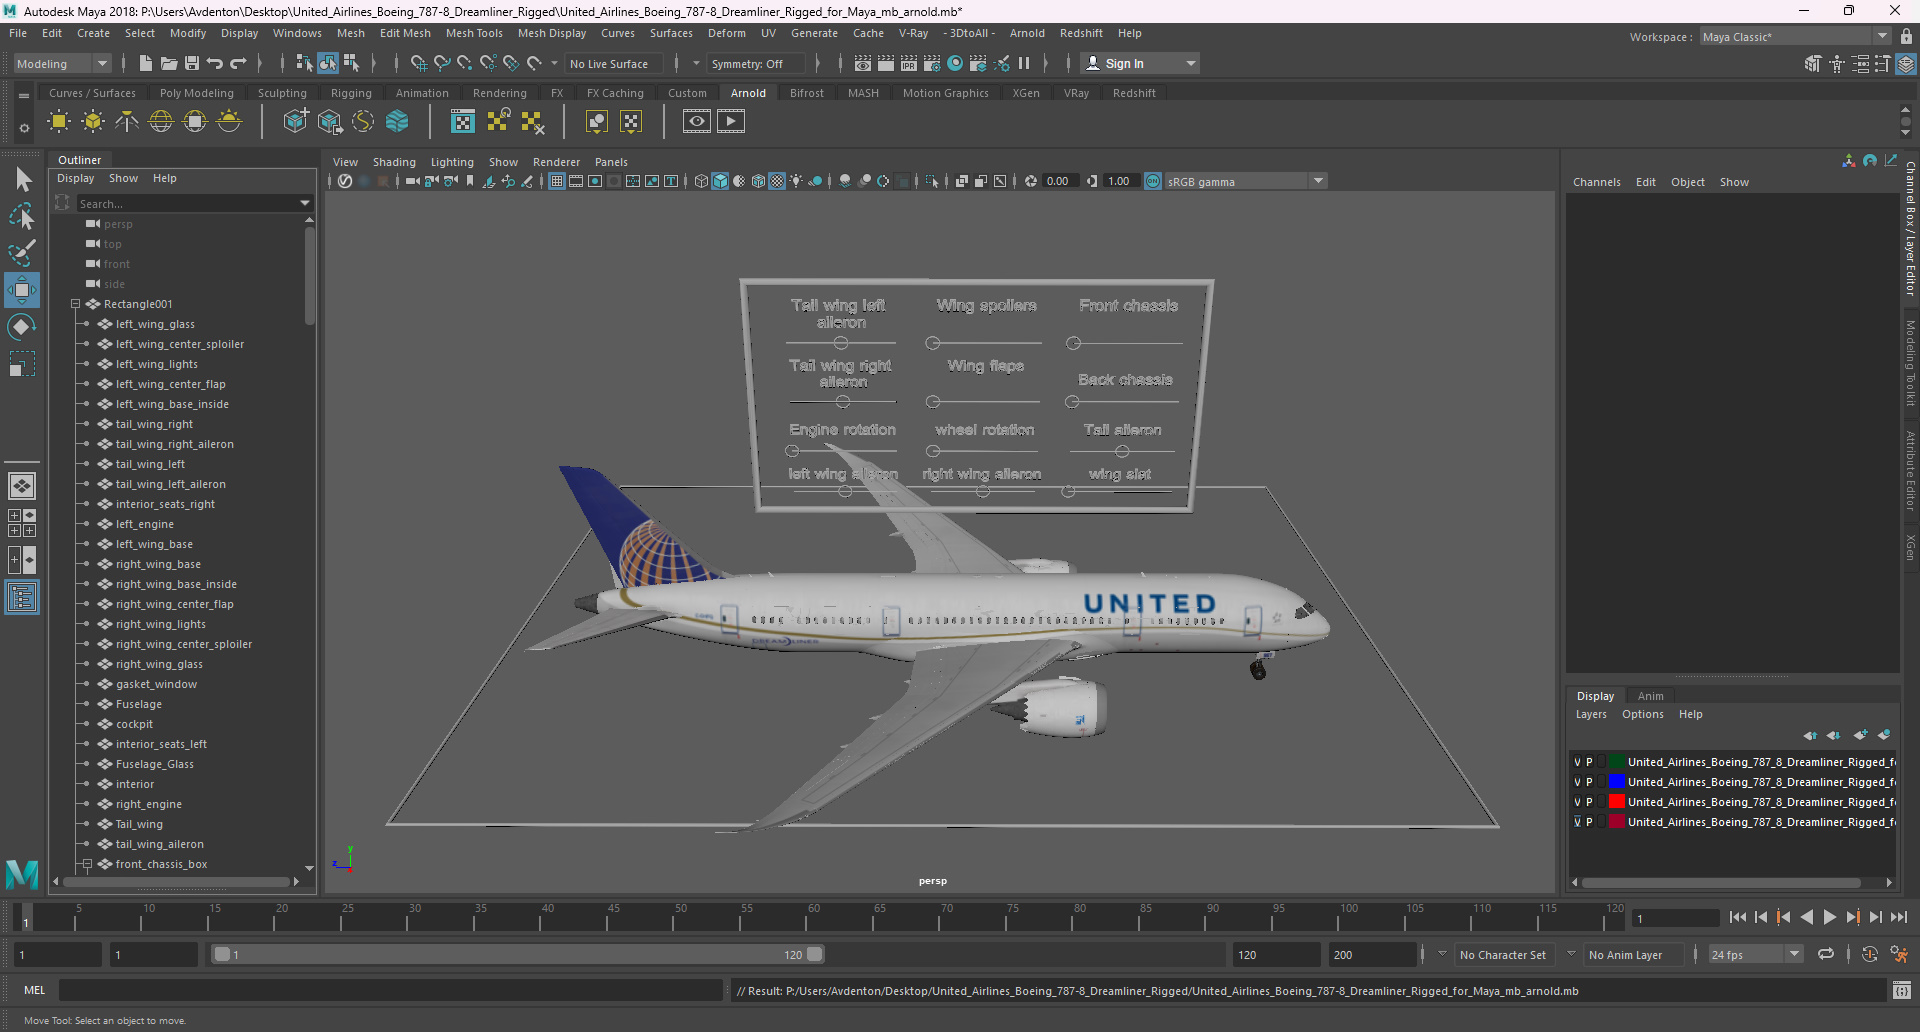Create an Arnold Area Light
Viewport: 1920px width, 1032px height.
59,122
